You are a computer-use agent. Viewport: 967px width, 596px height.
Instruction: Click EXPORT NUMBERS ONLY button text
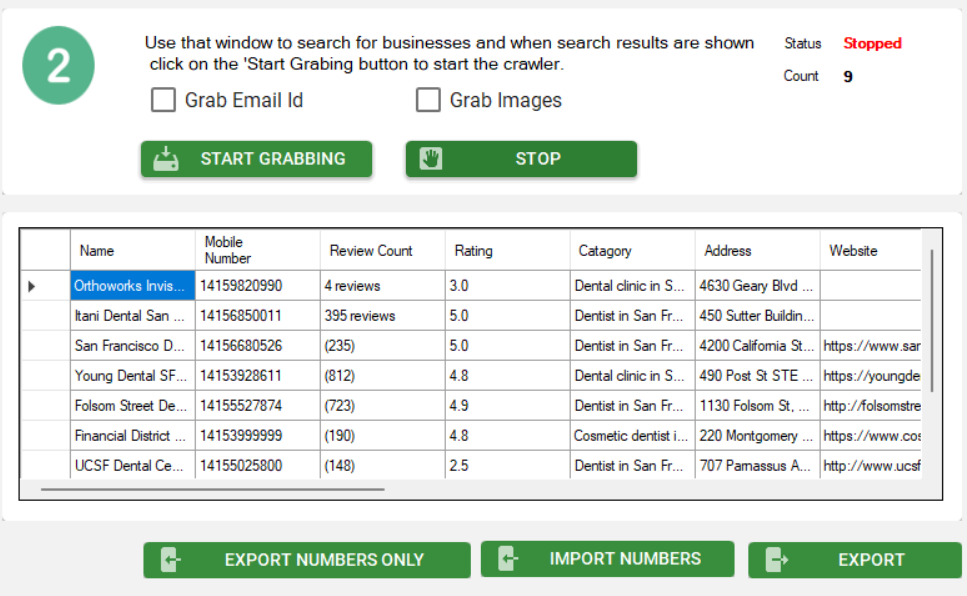click(324, 560)
